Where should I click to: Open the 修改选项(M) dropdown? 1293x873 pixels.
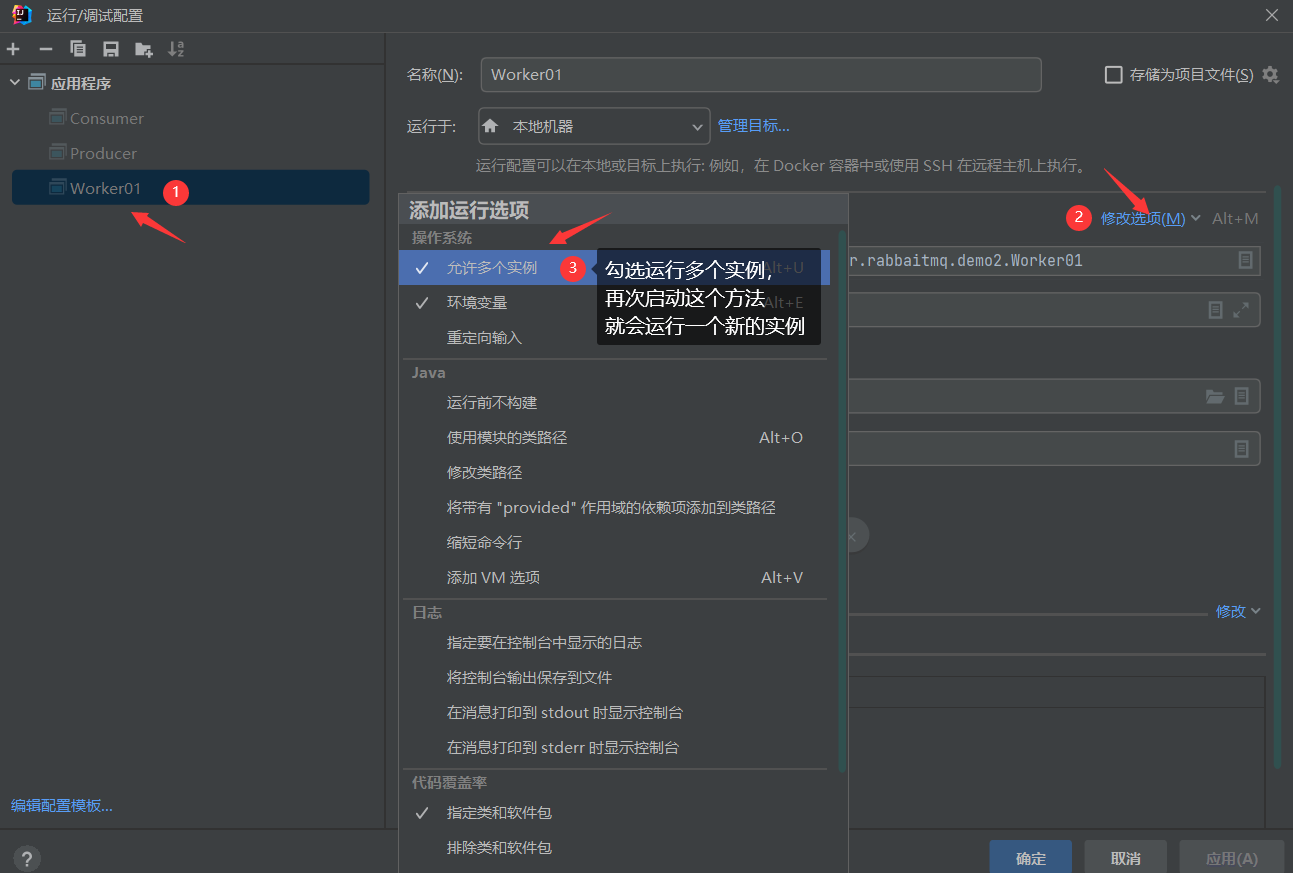[1150, 218]
